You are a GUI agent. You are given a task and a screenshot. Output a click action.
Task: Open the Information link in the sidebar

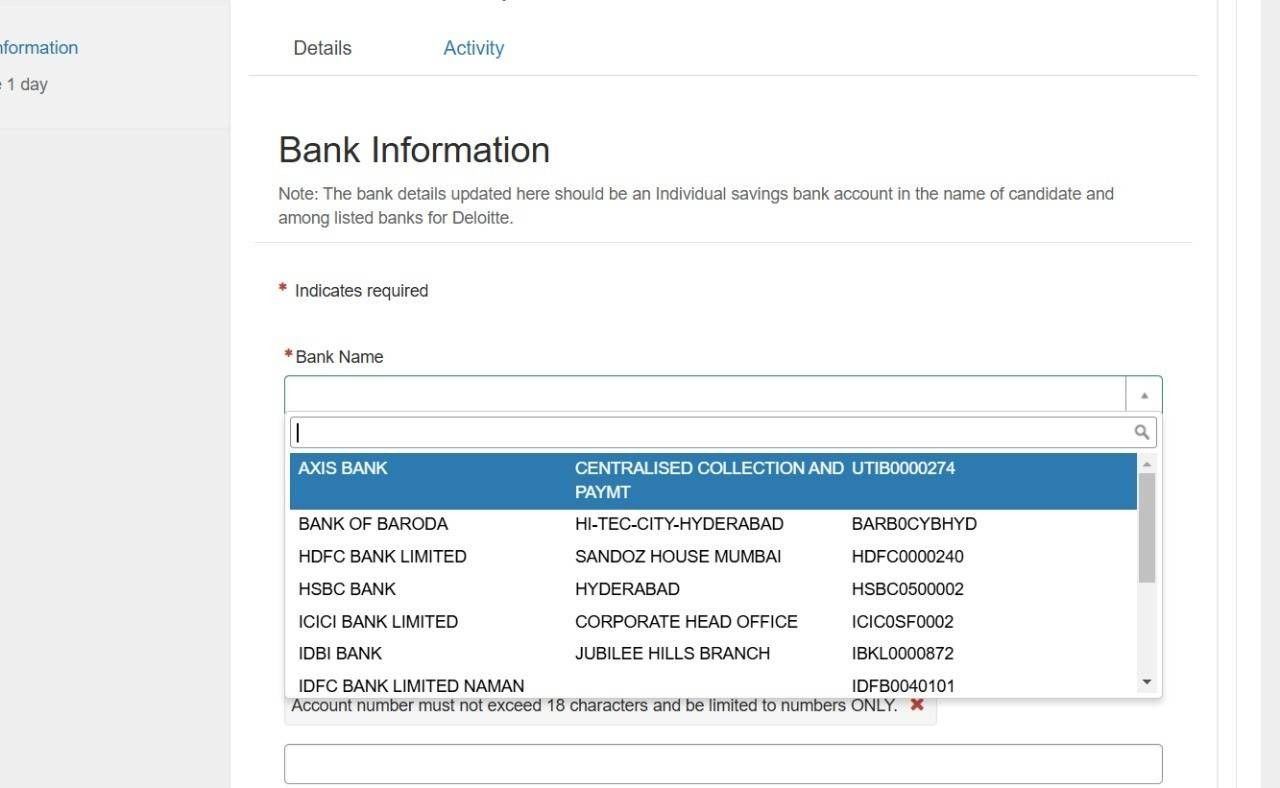(x=38, y=47)
